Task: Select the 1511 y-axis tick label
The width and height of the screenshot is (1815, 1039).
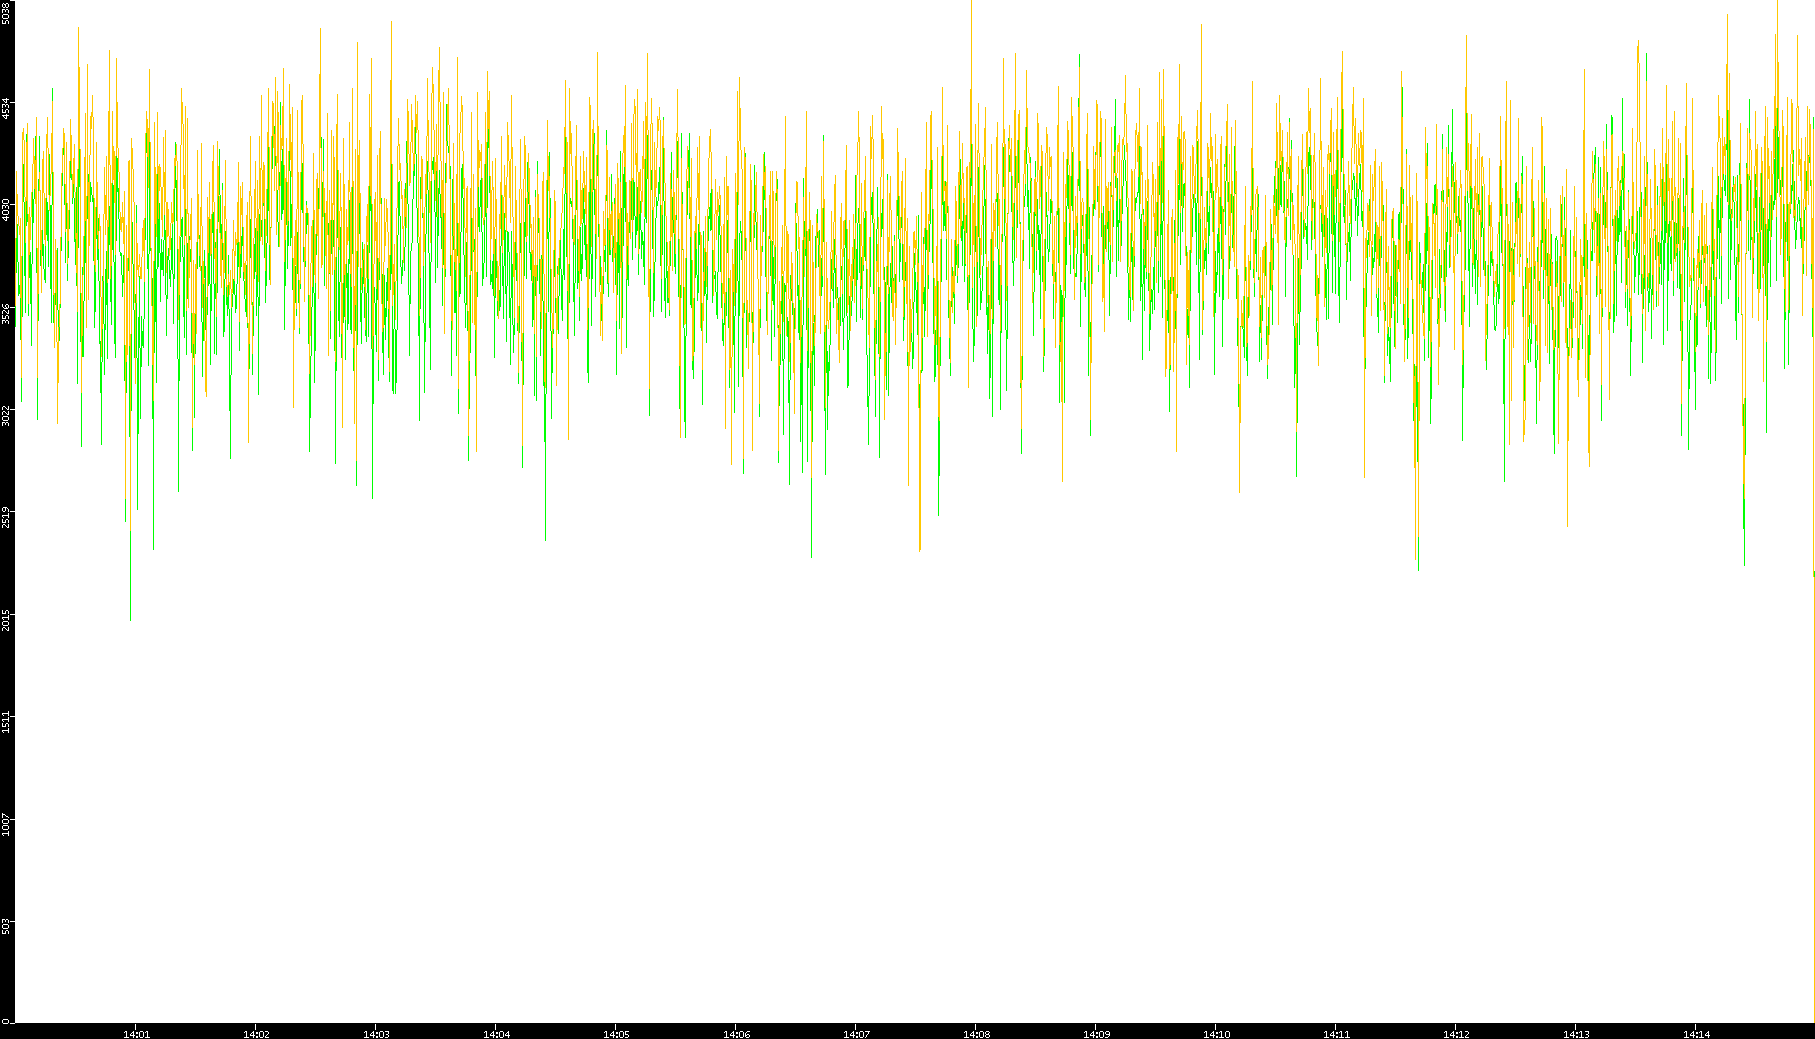Action: [x=7, y=723]
